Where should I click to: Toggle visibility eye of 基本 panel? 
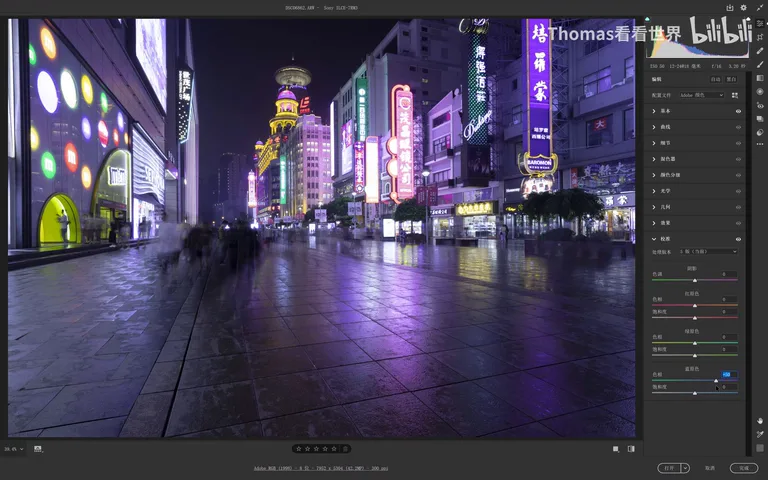pos(738,111)
